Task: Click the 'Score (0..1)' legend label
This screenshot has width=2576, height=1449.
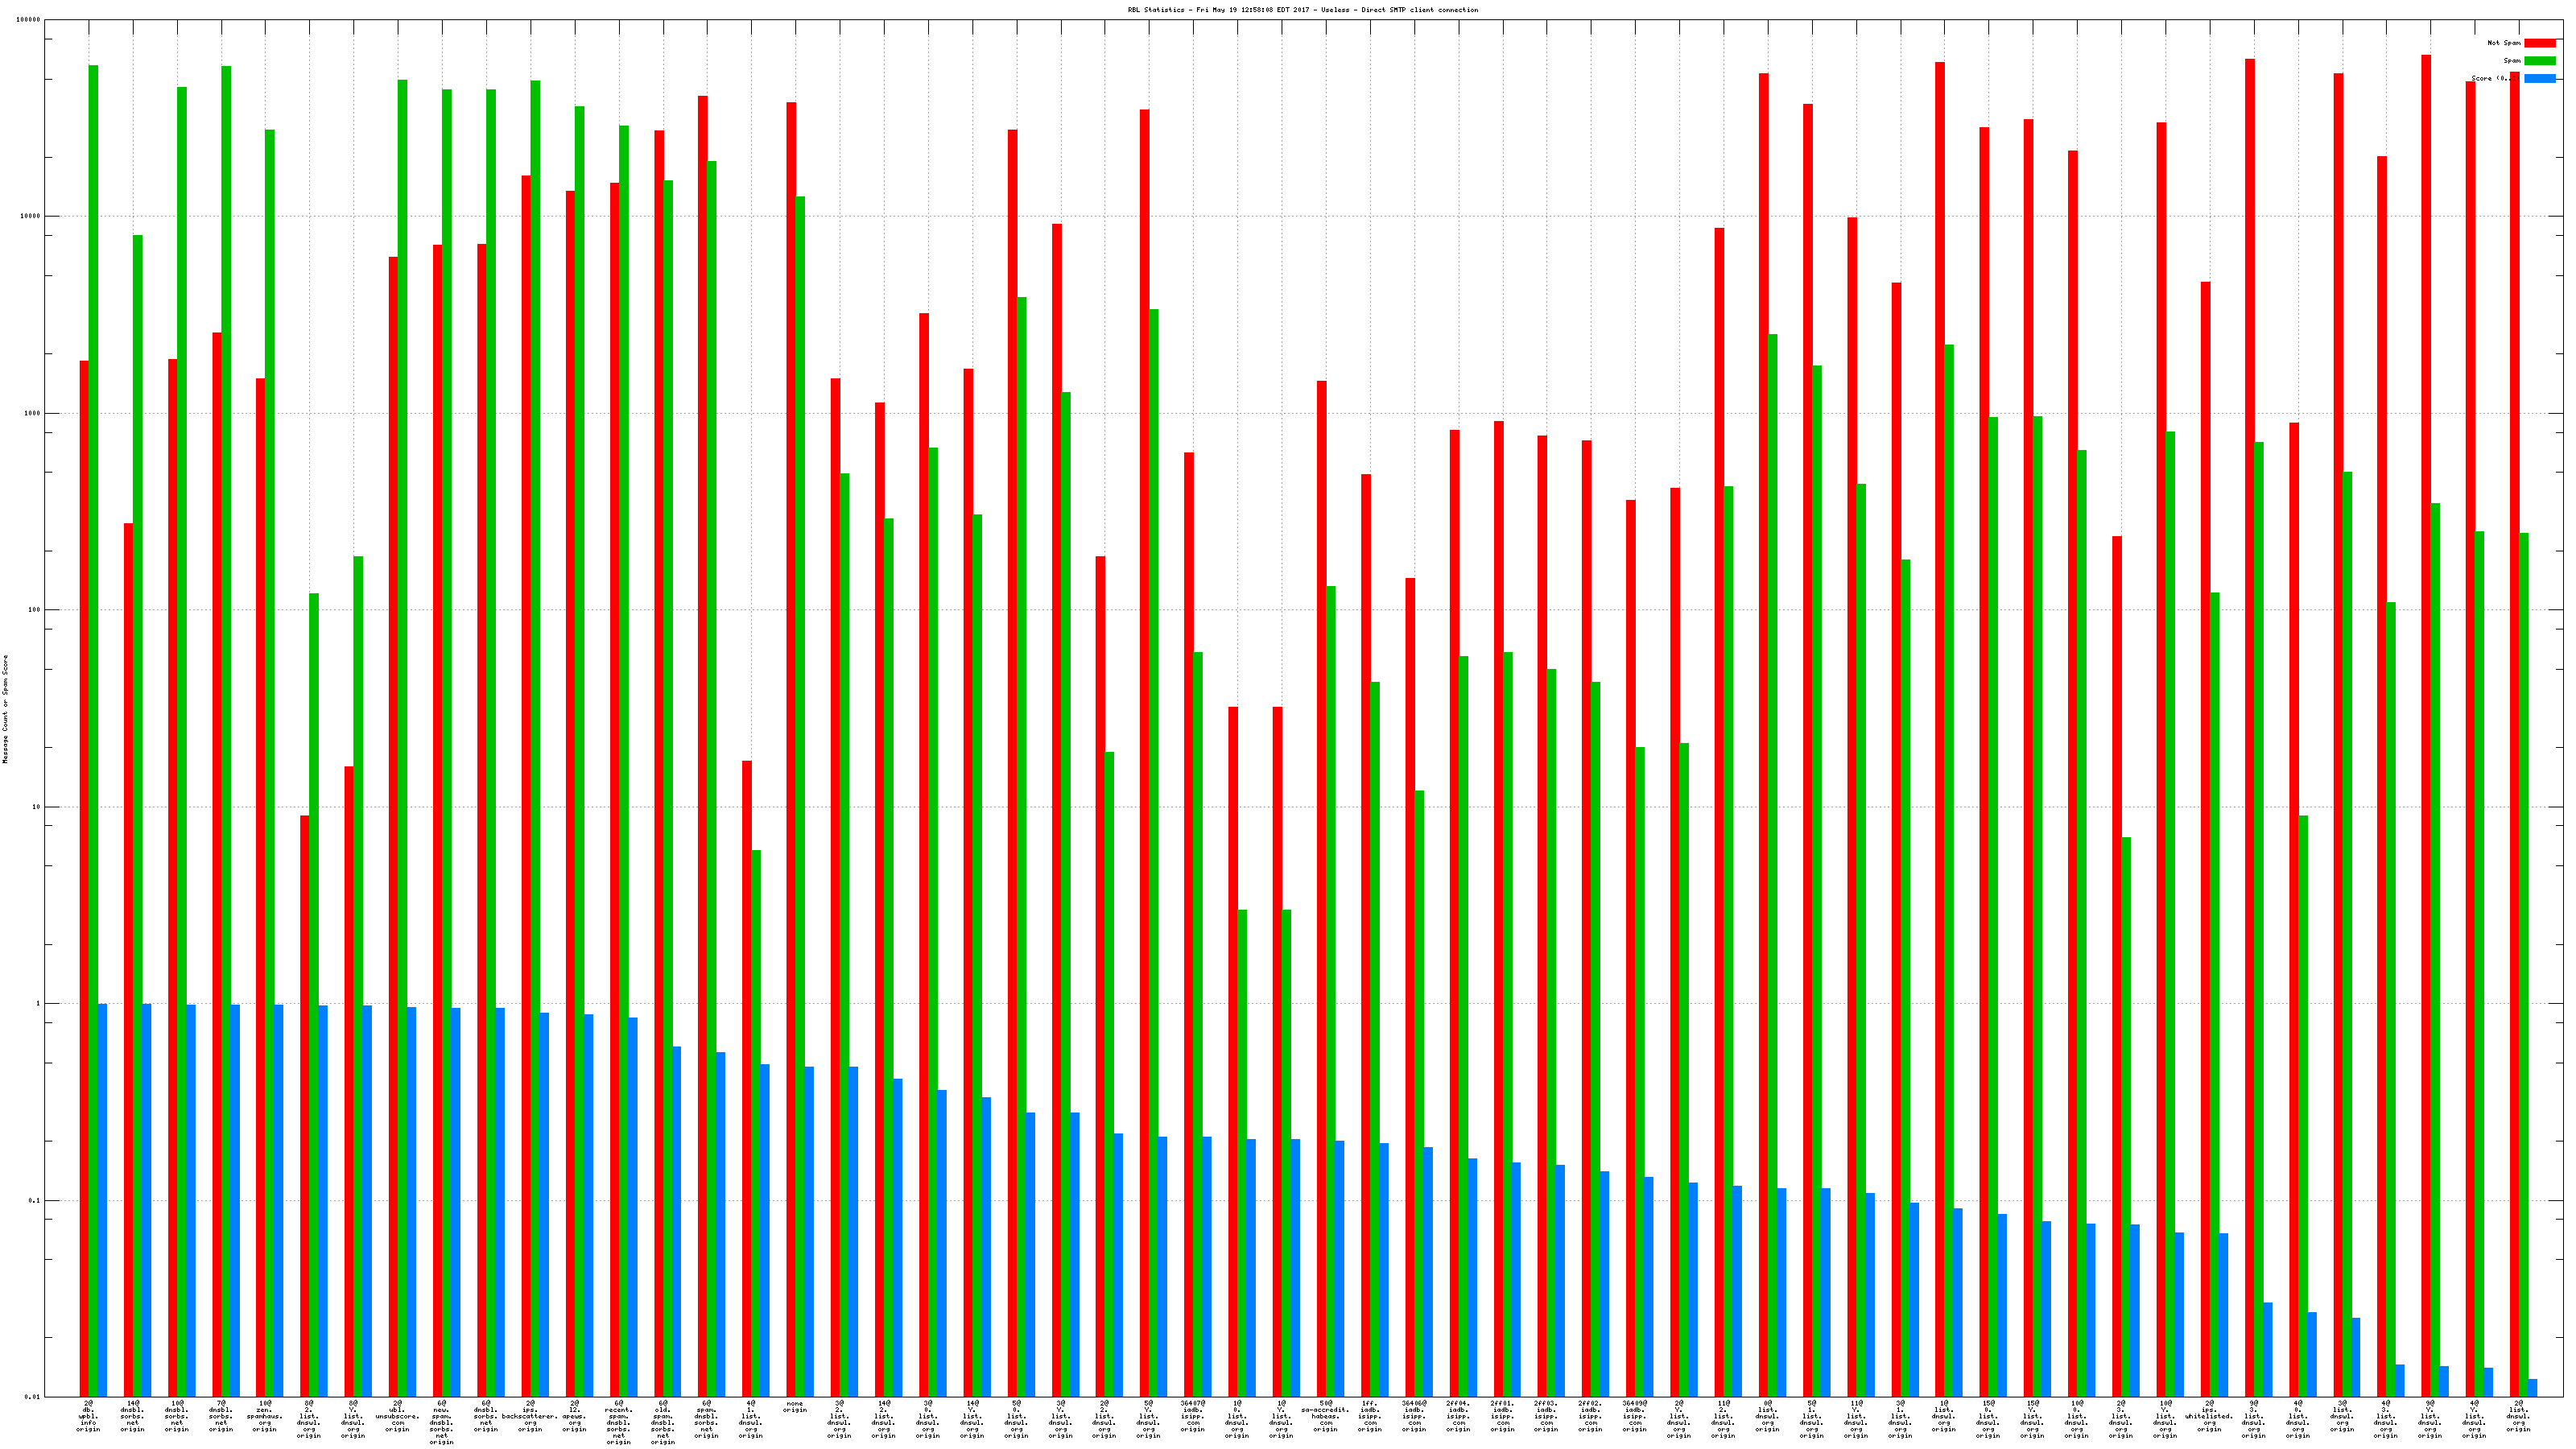Action: pos(2495,78)
